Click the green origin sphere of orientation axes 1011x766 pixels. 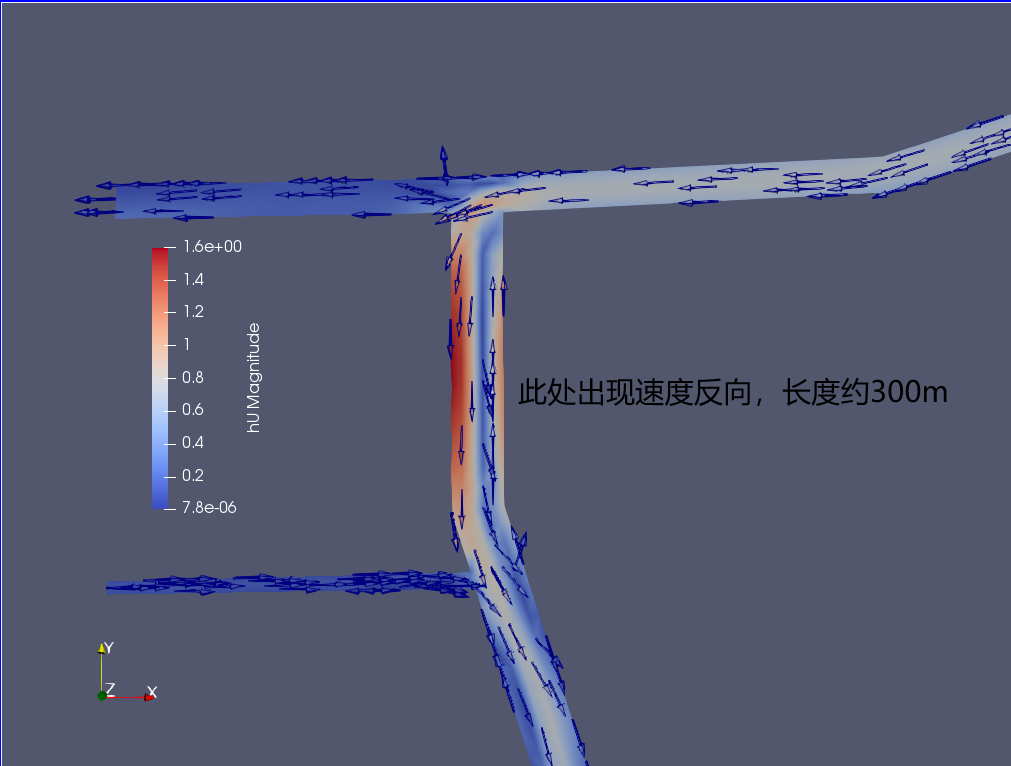(x=102, y=695)
